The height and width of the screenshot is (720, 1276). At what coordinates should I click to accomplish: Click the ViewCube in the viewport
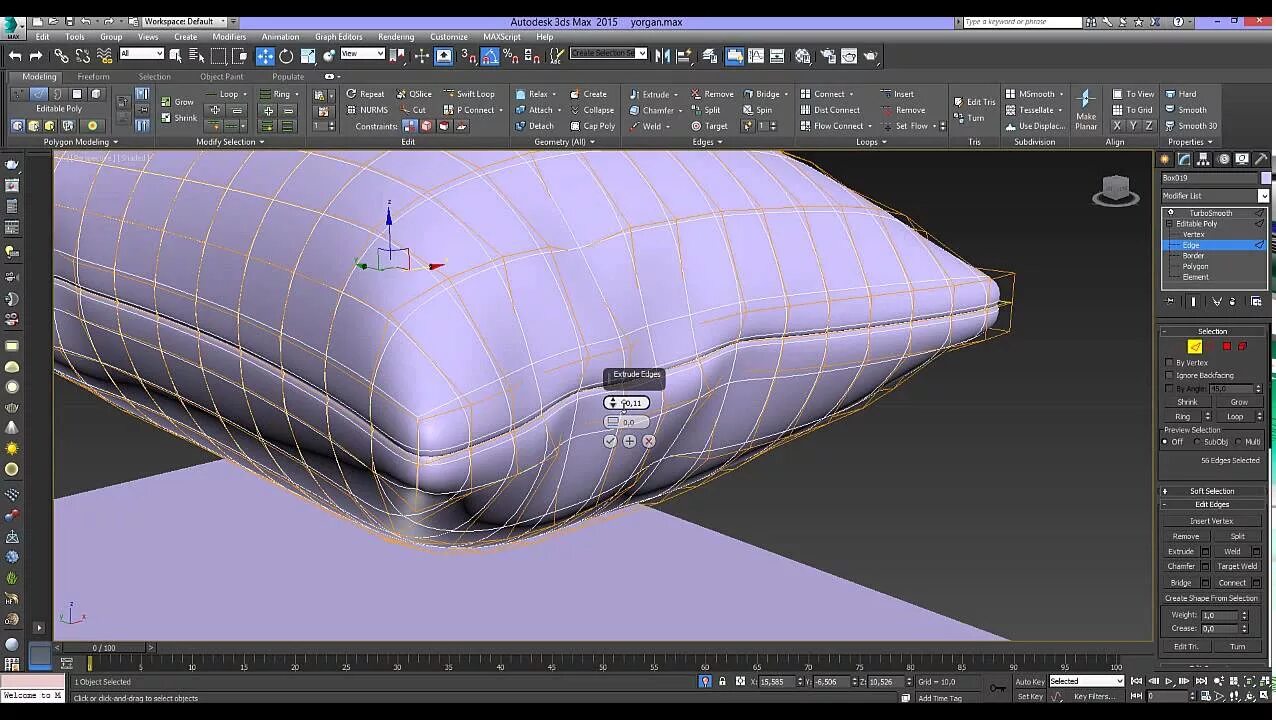pos(1115,188)
